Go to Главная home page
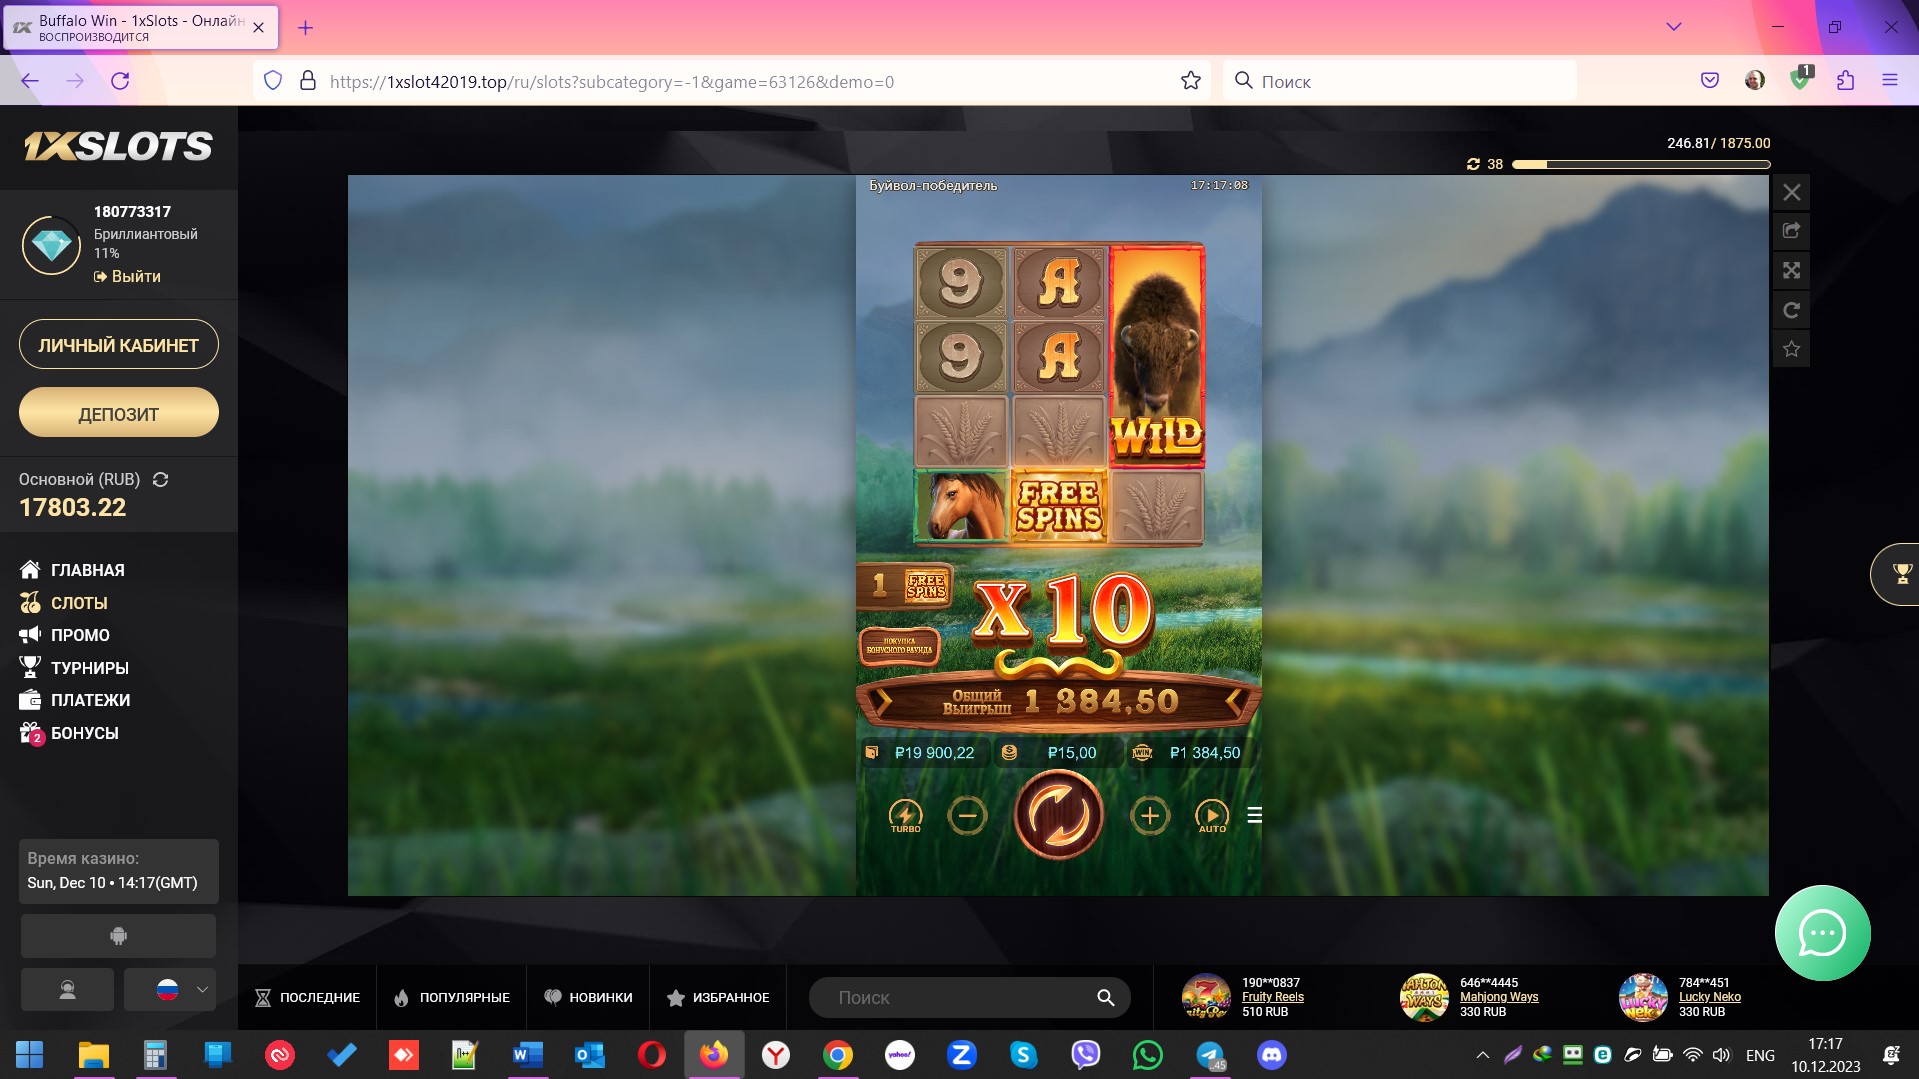Screen dimensions: 1919x1079 [72, 570]
